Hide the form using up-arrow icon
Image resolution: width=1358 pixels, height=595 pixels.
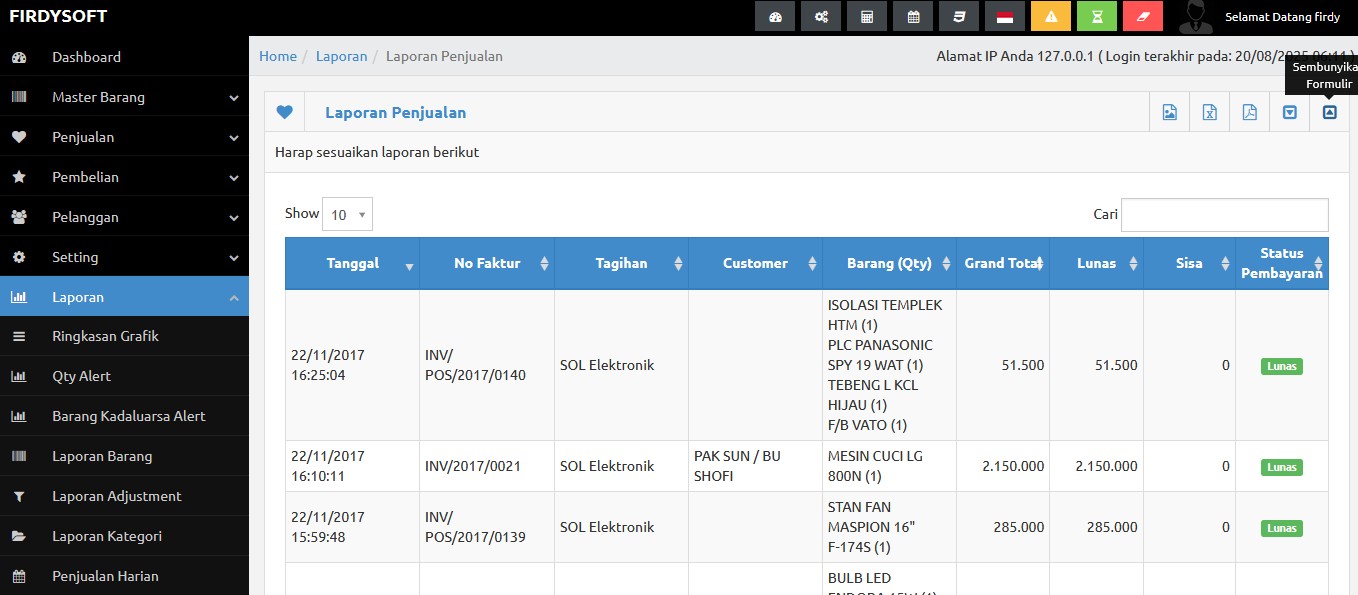[x=1329, y=113]
